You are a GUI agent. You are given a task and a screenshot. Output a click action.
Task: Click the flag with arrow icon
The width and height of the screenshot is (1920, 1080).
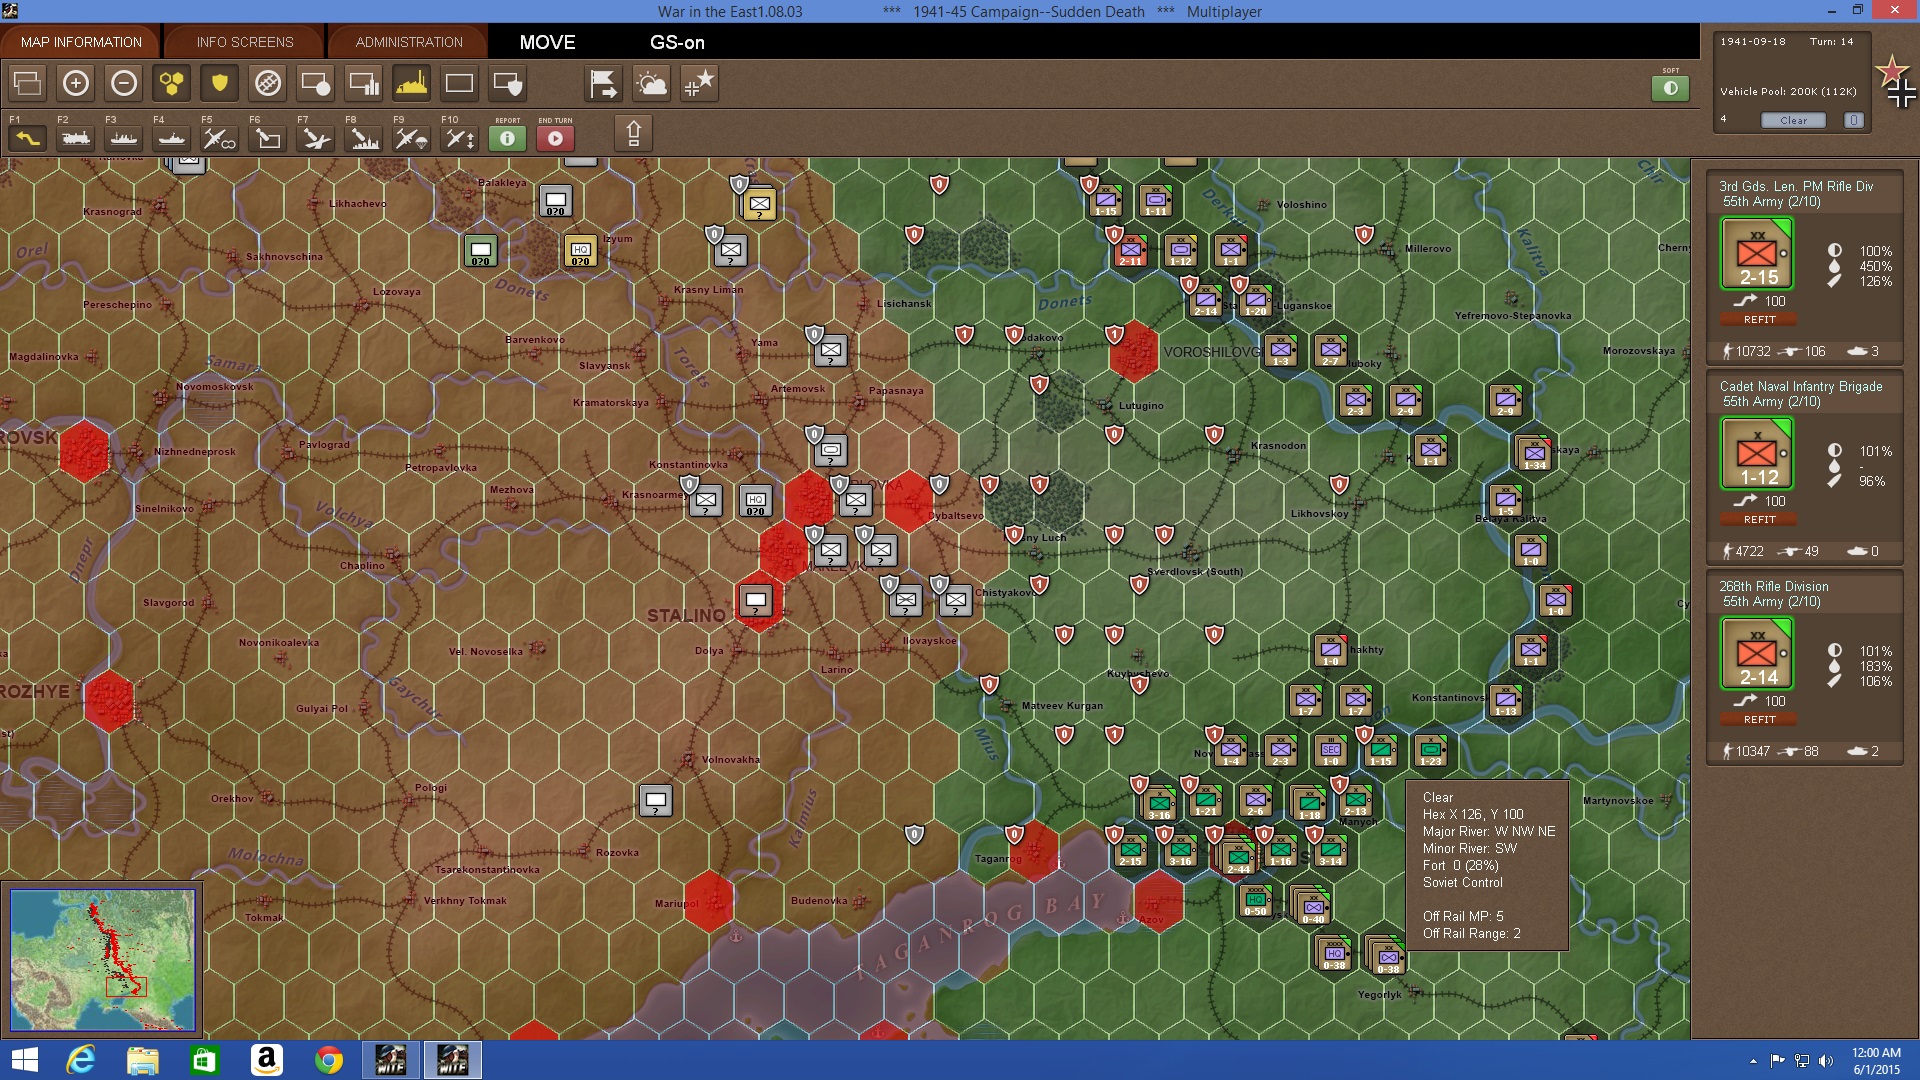click(x=604, y=83)
